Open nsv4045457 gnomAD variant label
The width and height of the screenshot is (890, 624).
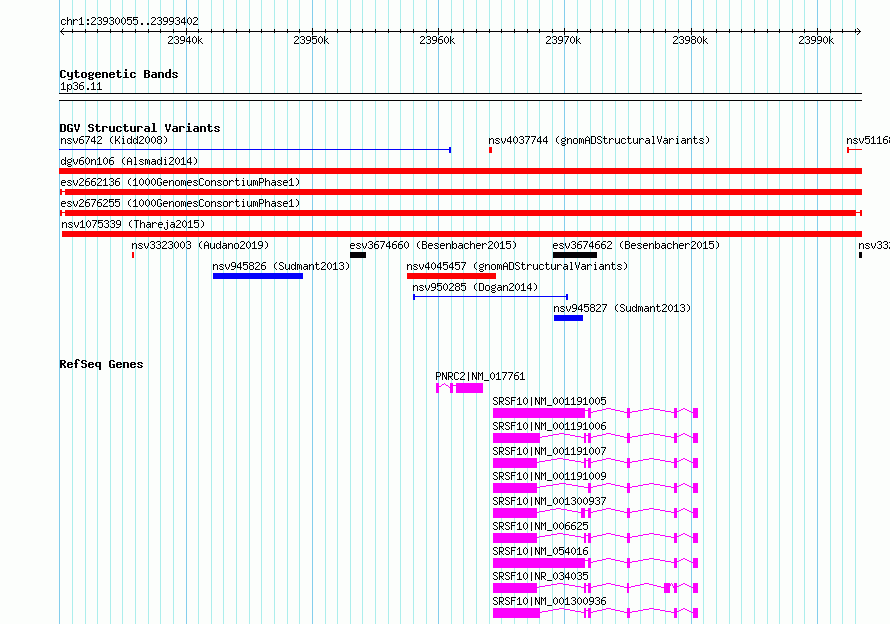tap(518, 266)
